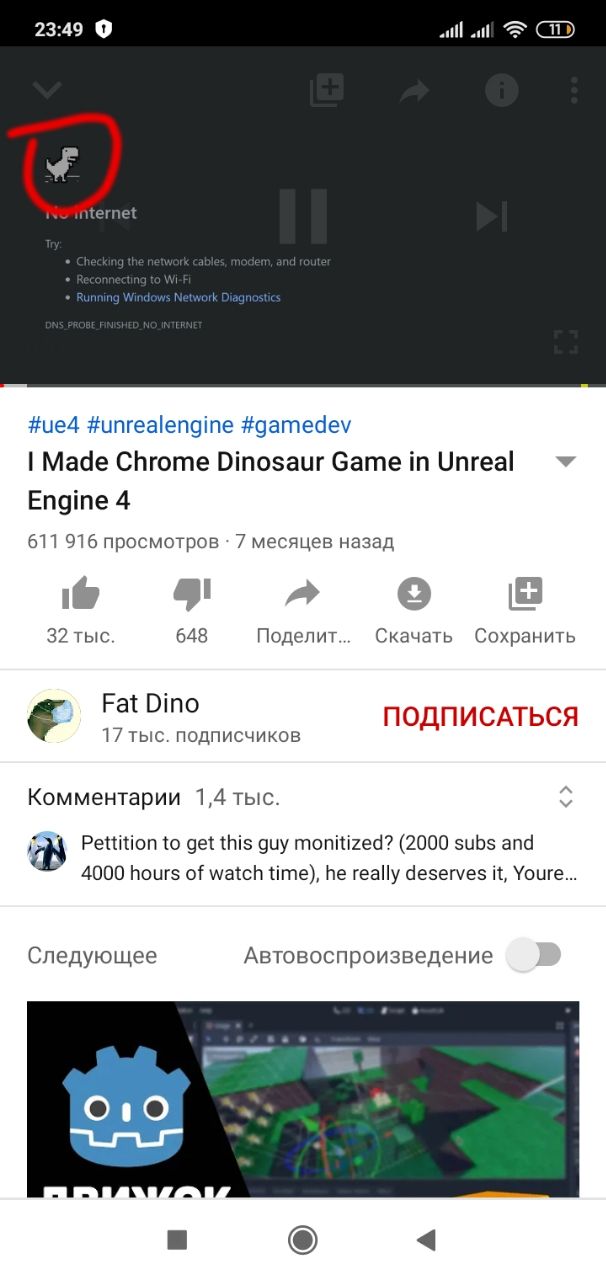Open the Fat Dino channel avatar
The height and width of the screenshot is (1280, 606).
point(54,716)
